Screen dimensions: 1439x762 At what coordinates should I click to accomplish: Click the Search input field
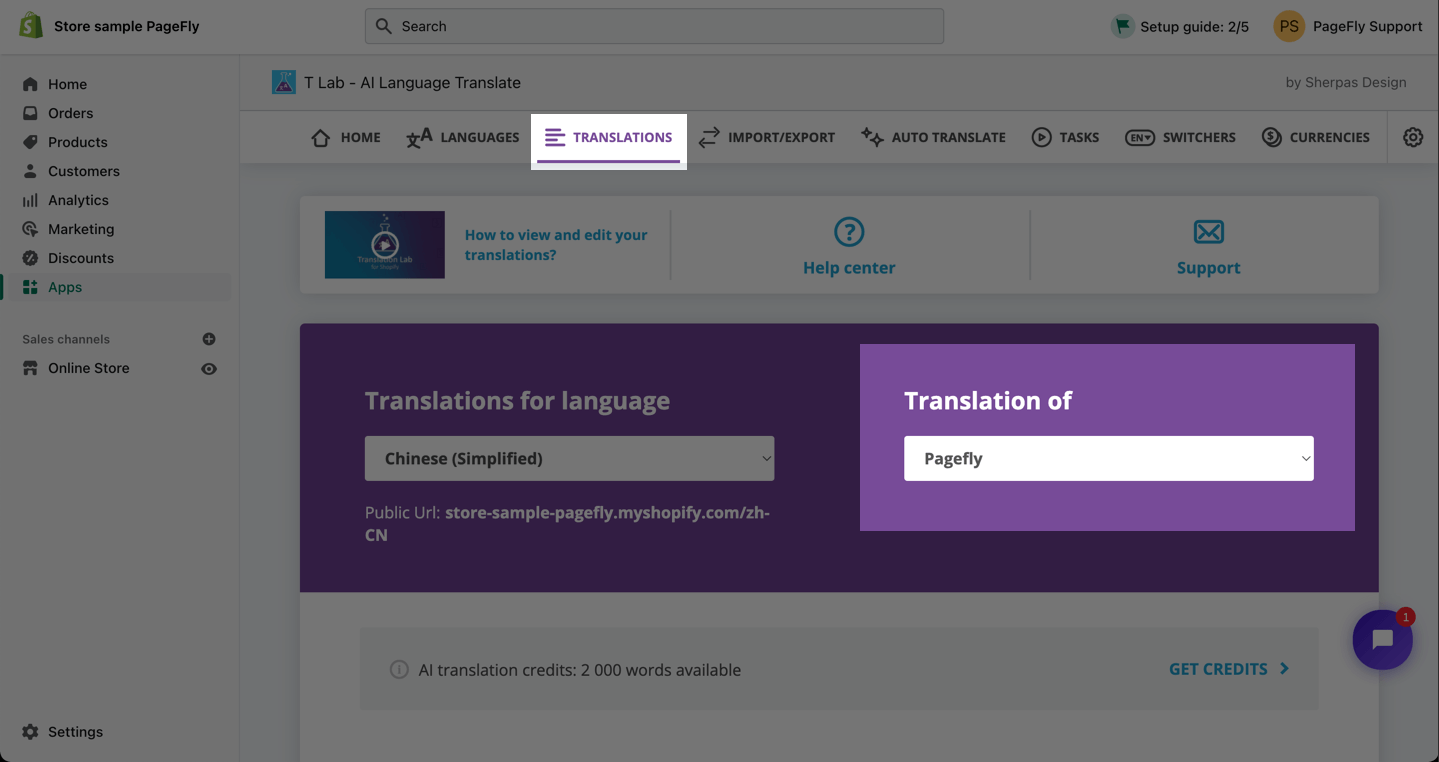(654, 26)
